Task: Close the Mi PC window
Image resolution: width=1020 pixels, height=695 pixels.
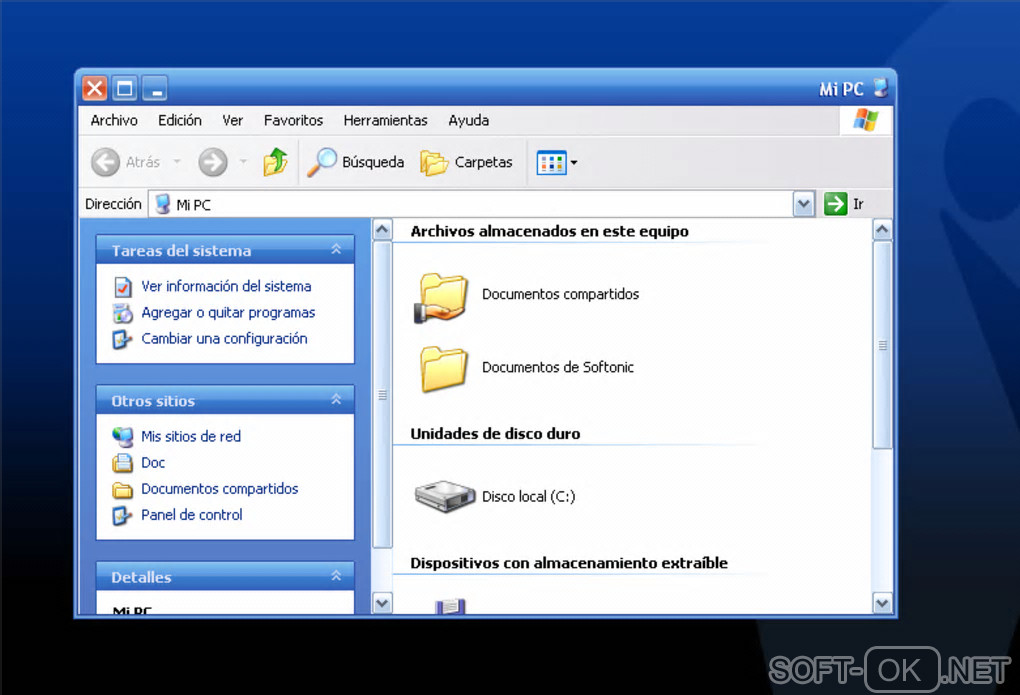Action: pyautogui.click(x=94, y=88)
